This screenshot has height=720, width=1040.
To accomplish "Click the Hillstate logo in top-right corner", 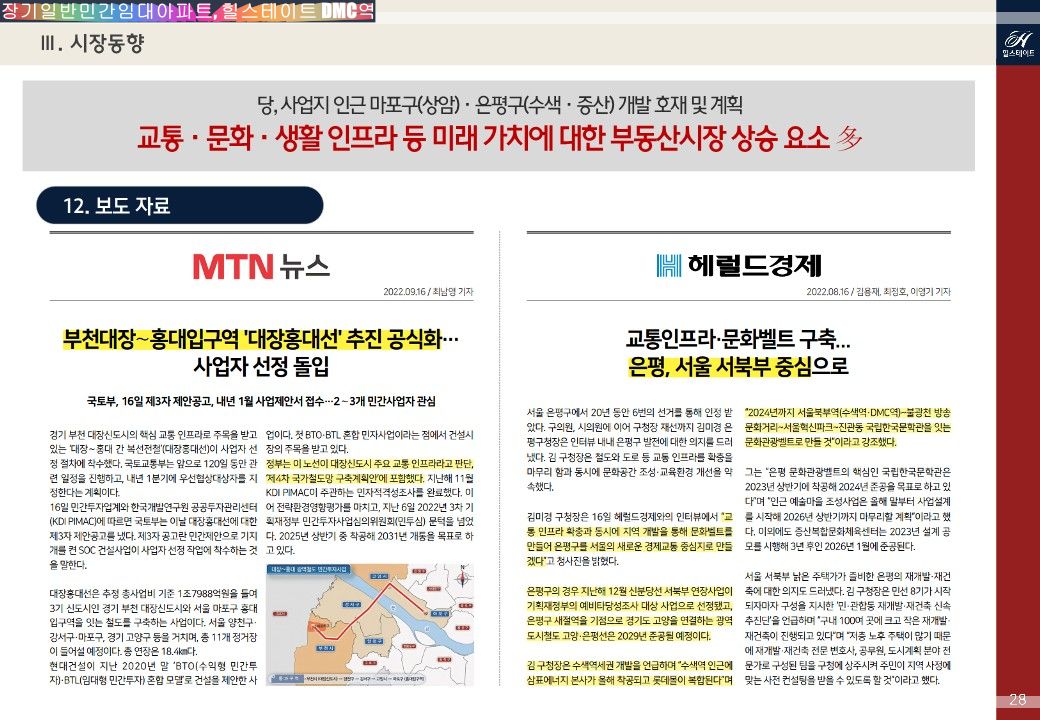I will 1017,45.
